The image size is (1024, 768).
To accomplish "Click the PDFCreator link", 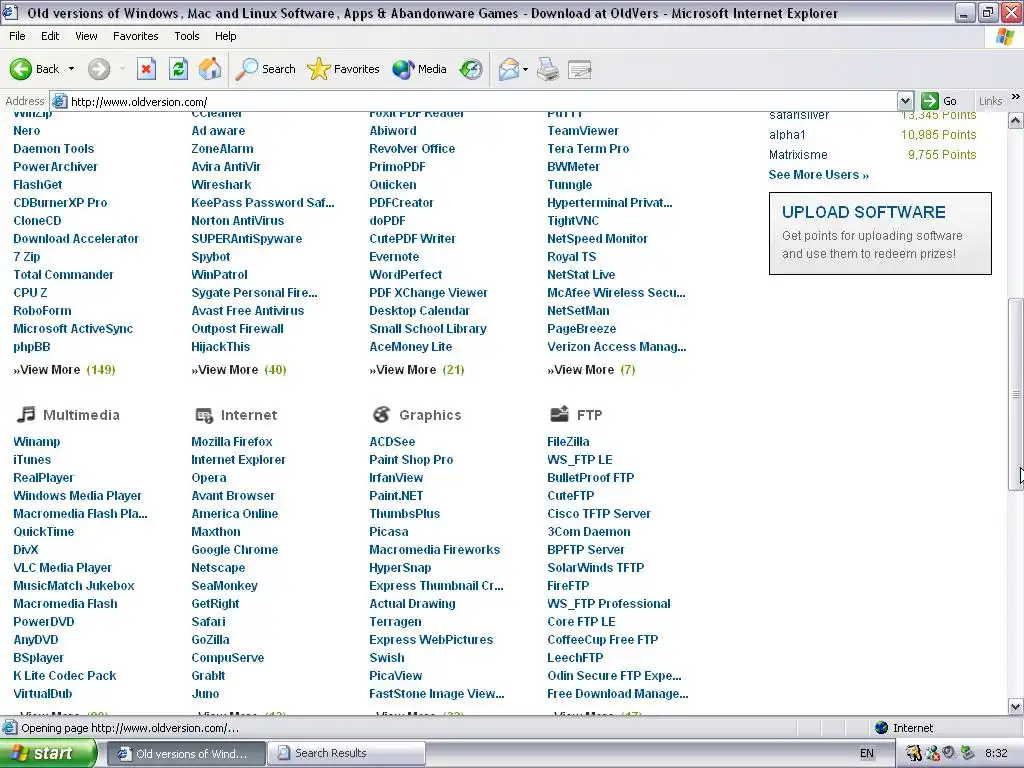I will pos(401,202).
